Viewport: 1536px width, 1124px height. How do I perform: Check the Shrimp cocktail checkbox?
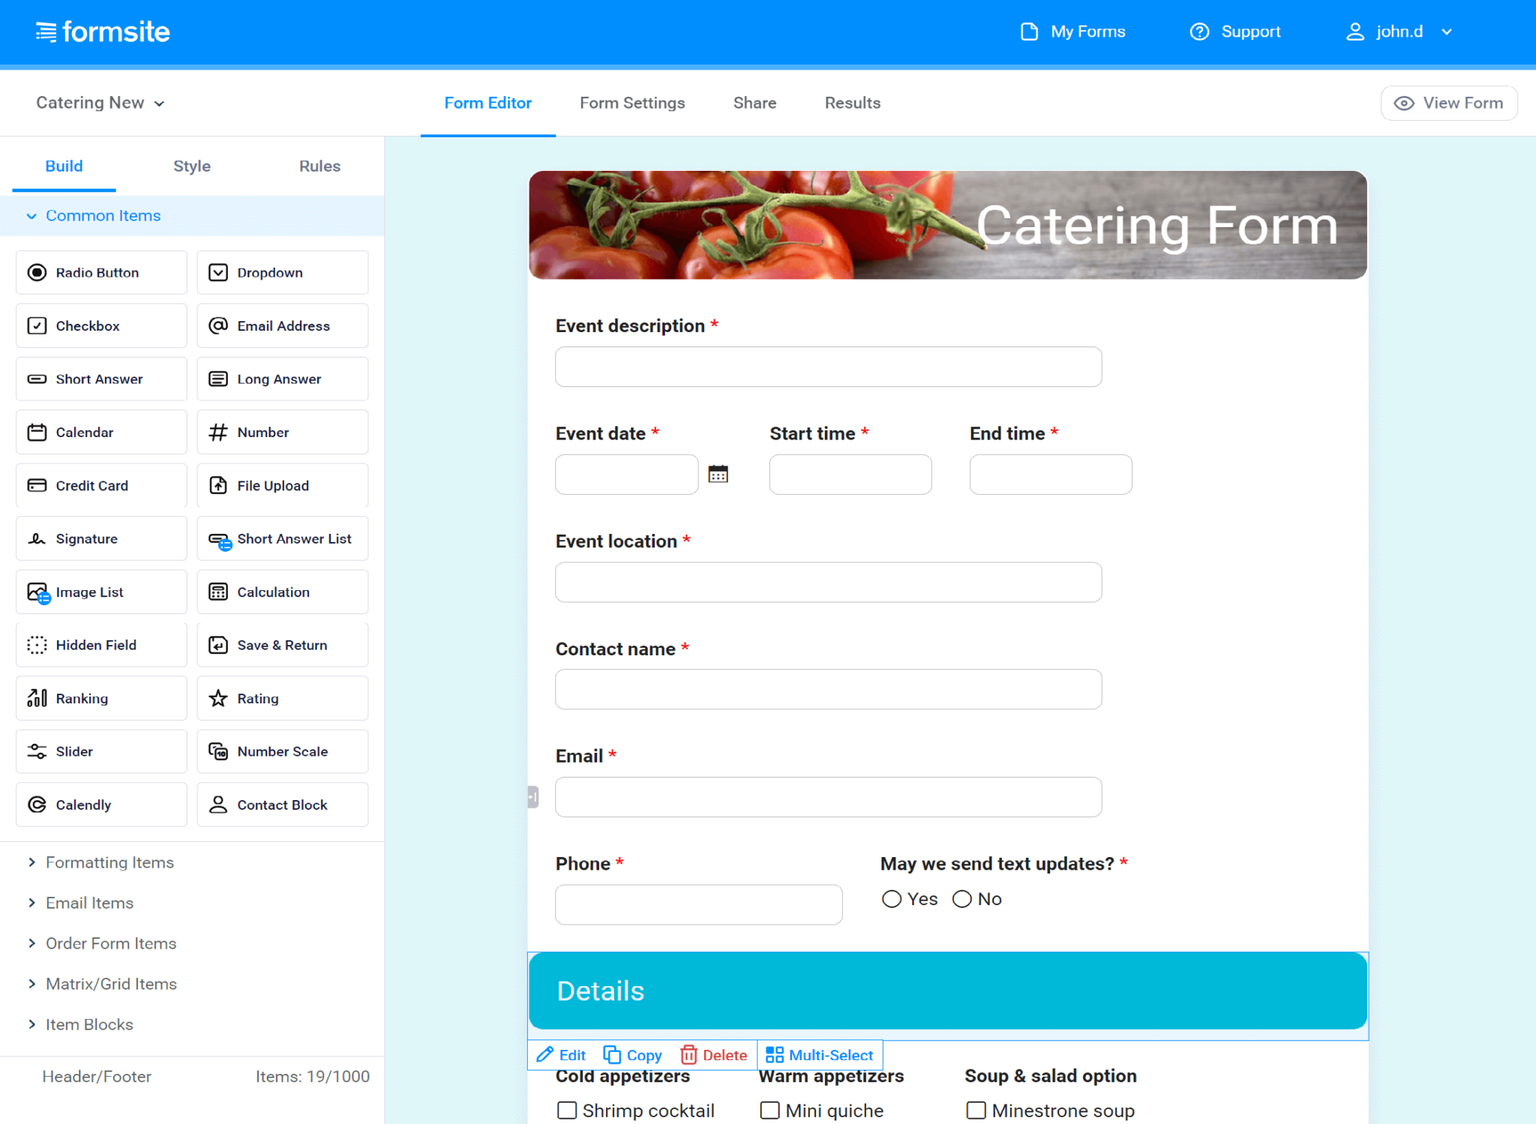pos(567,1110)
